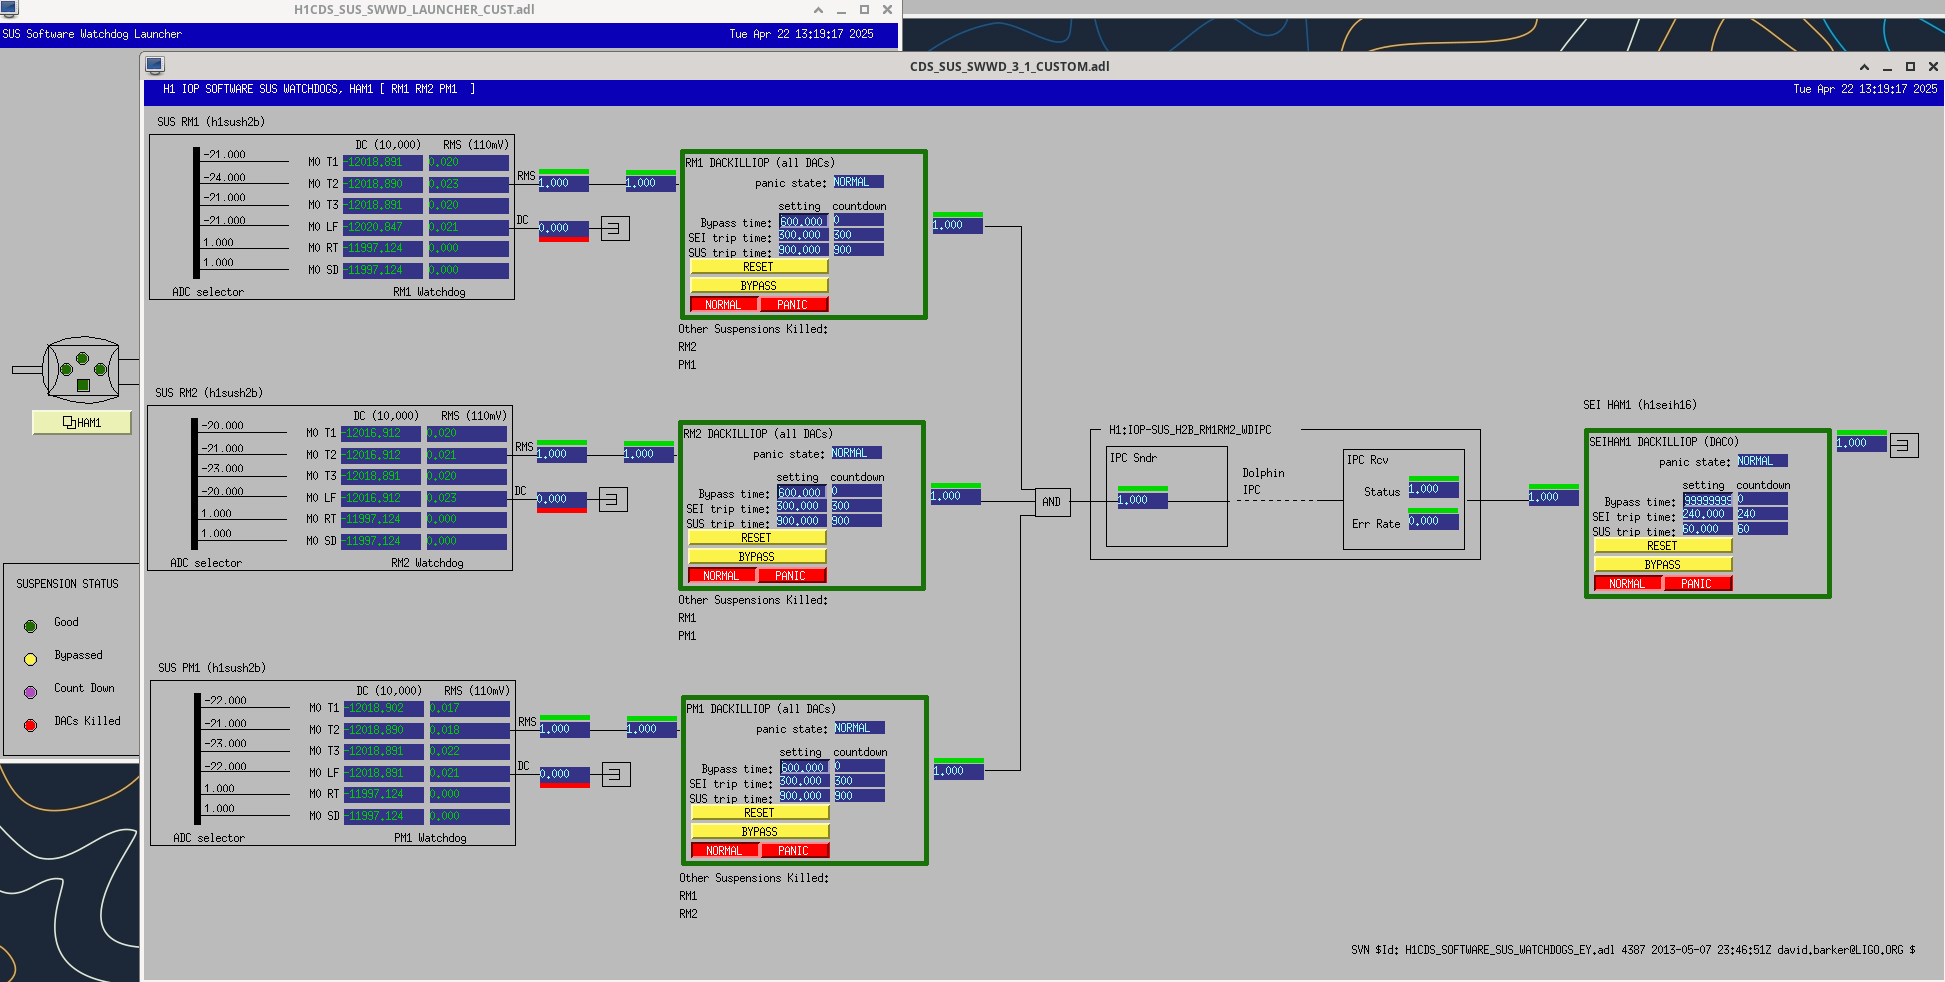1945x982 pixels.
Task: Expand the related display menu beside PM1 DC output
Action: coord(615,774)
